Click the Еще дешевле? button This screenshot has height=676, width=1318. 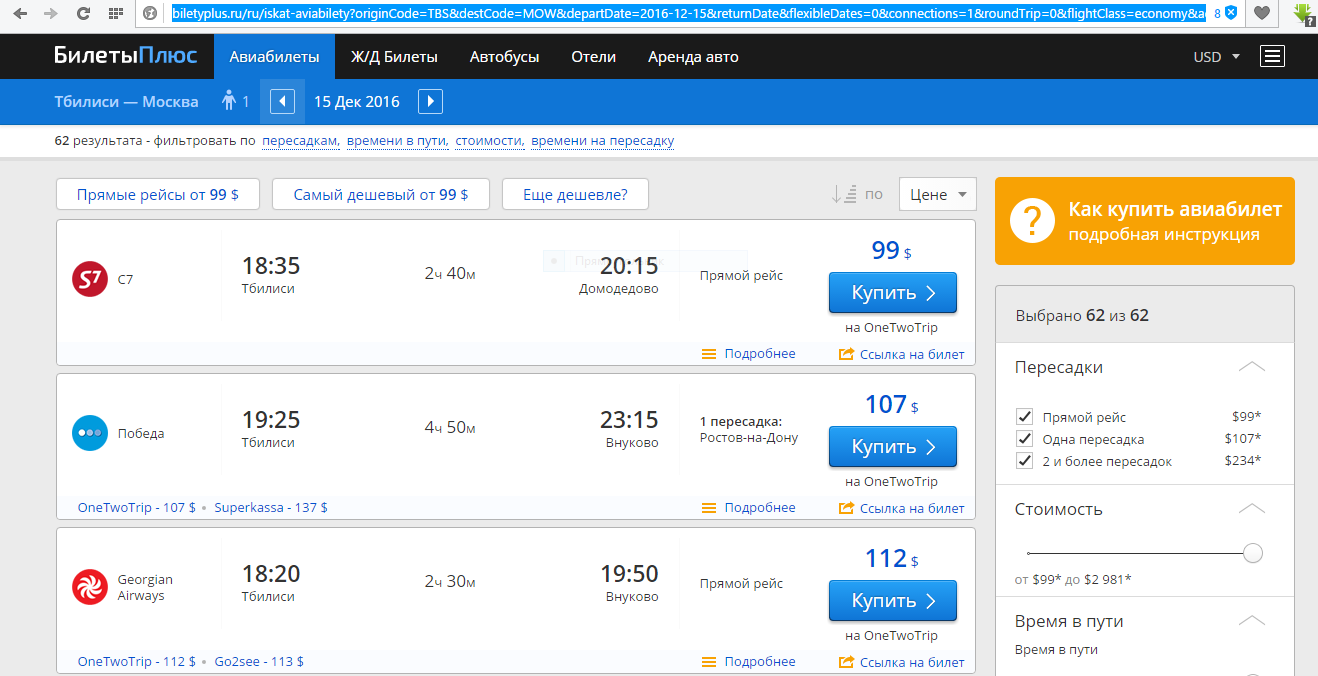tap(575, 194)
